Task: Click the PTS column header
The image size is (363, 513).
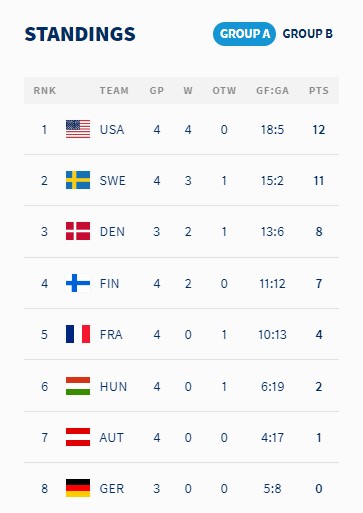Action: pyautogui.click(x=319, y=91)
